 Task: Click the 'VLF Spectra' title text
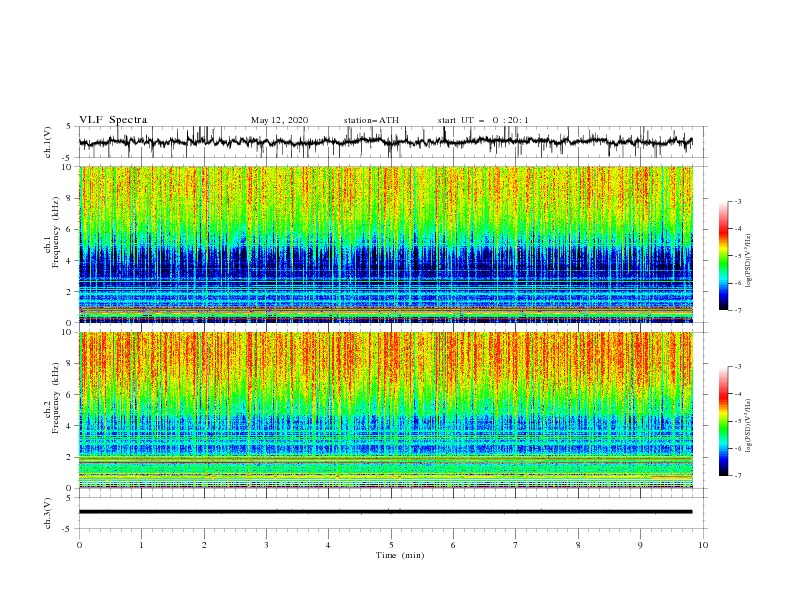point(113,120)
